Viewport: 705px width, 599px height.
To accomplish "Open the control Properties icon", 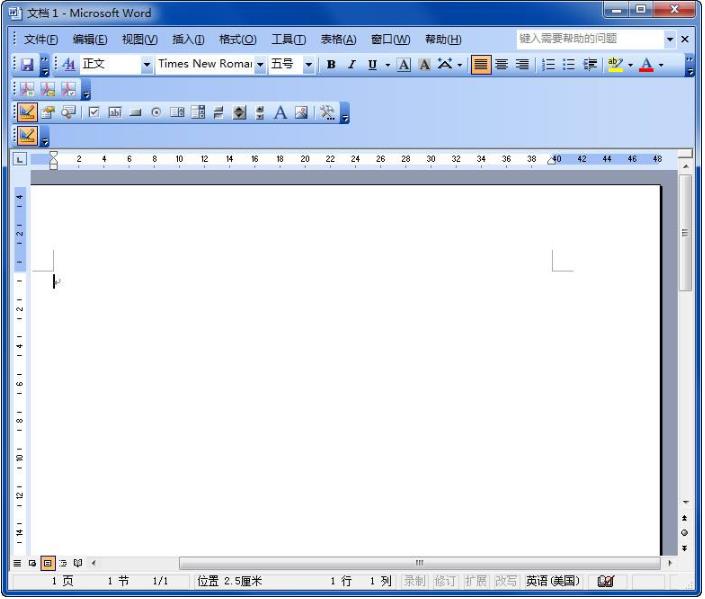I will pyautogui.click(x=48, y=112).
